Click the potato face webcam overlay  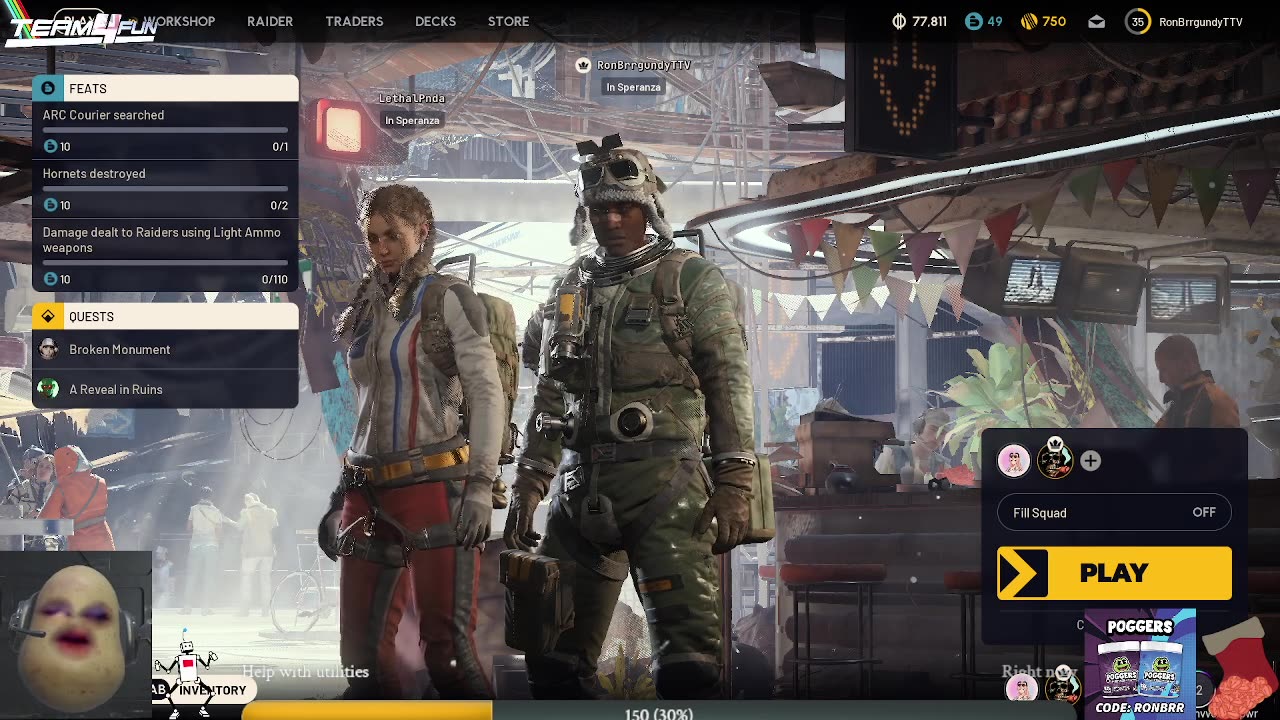74,635
